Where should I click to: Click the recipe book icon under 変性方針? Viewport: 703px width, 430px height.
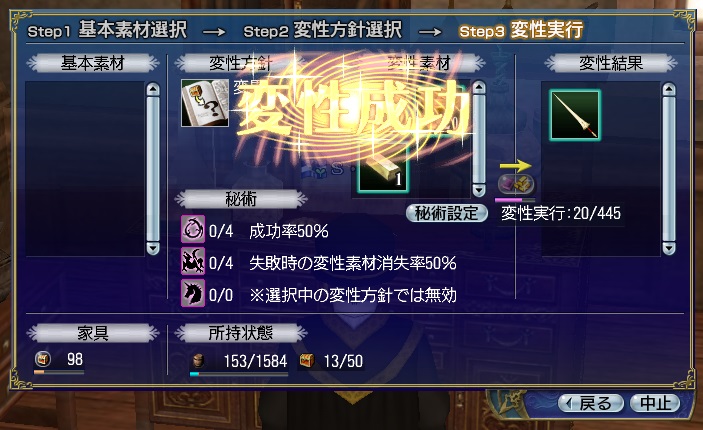(205, 103)
